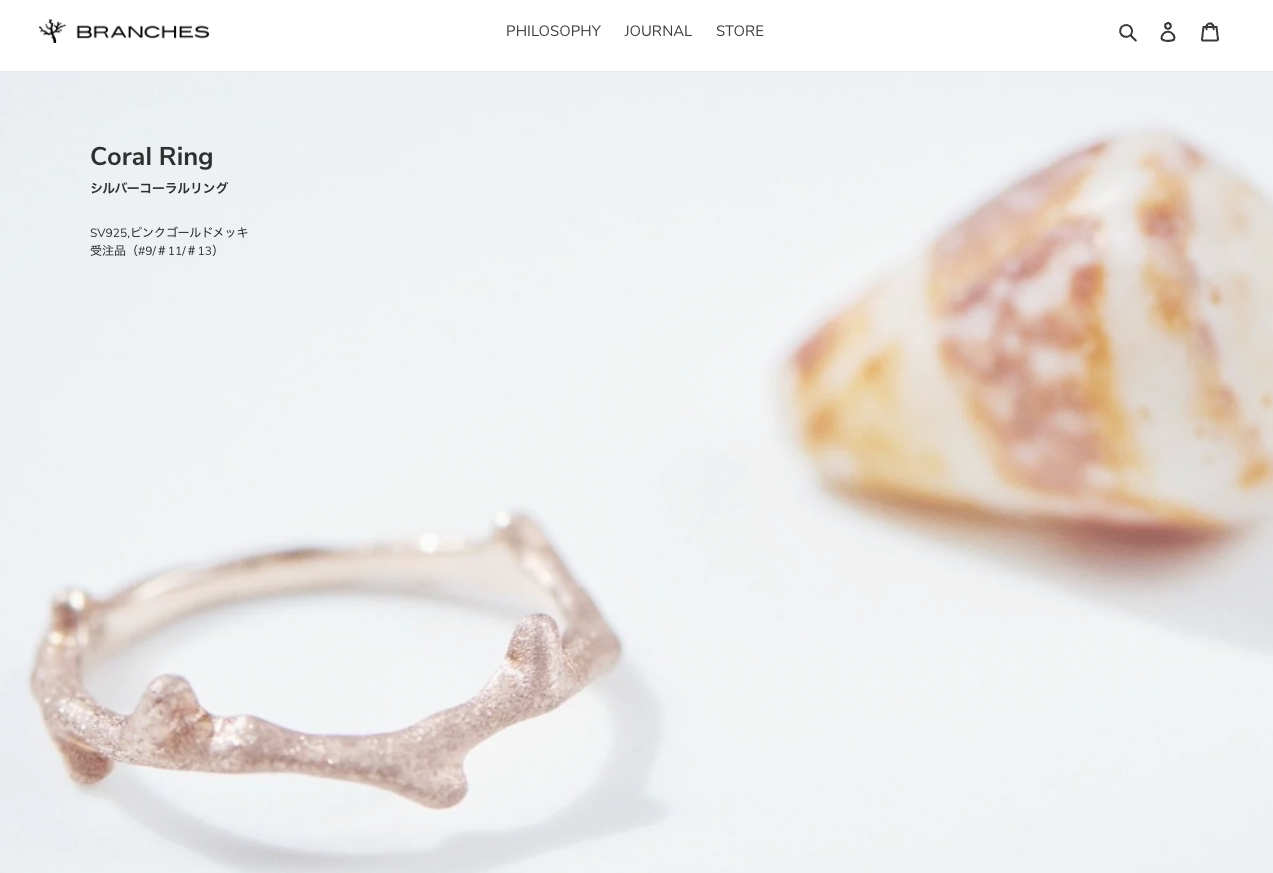Open the search magnifier icon

point(1128,32)
